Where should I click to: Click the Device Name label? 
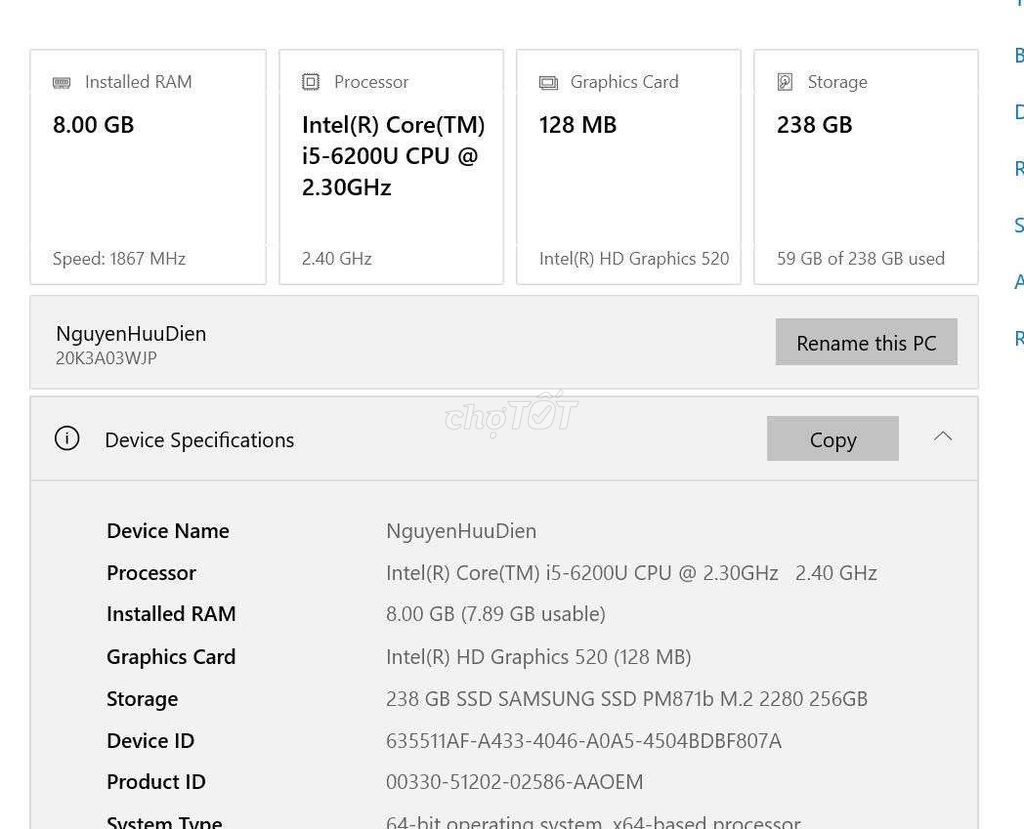coord(168,530)
